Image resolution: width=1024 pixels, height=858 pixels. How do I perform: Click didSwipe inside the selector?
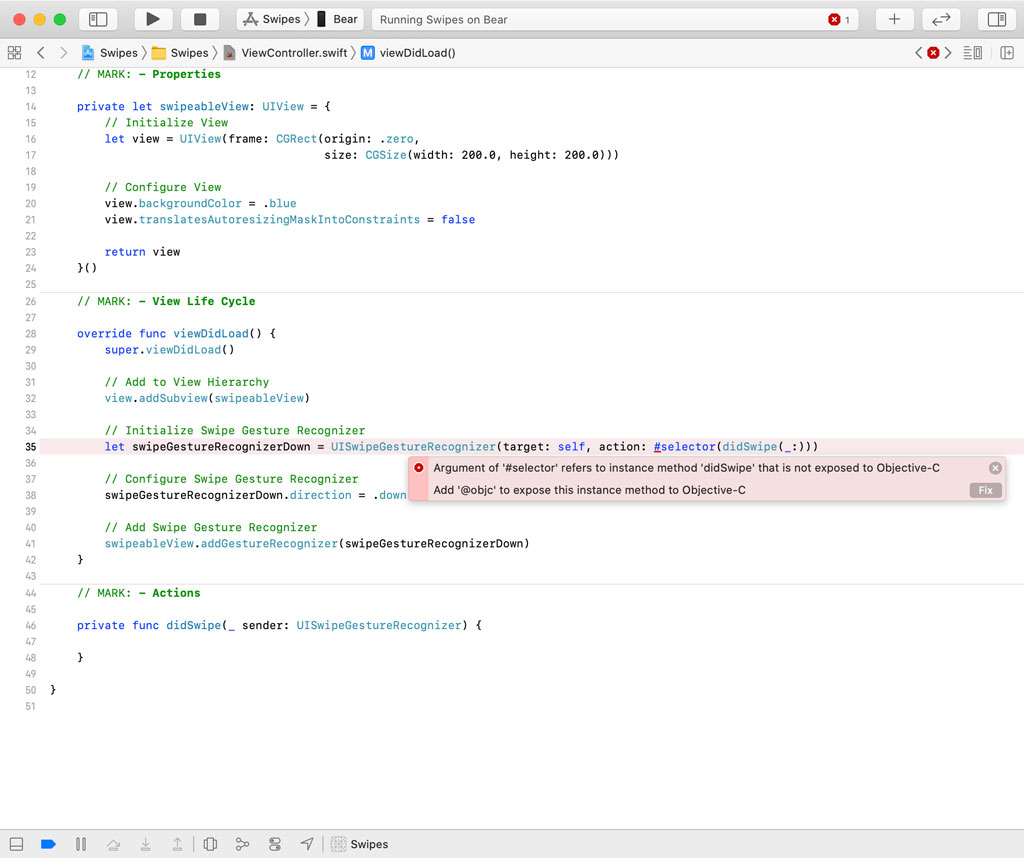pos(750,447)
